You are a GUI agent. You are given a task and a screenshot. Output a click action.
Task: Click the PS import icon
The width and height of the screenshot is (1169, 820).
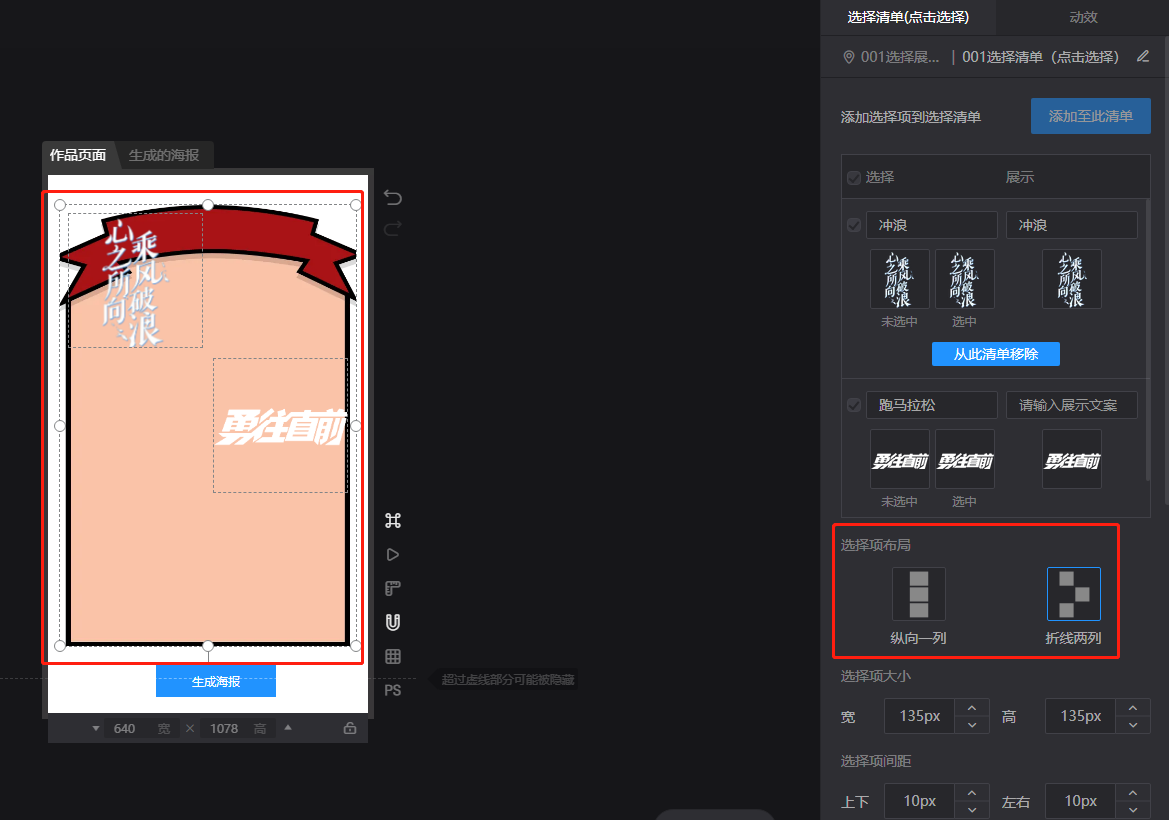point(393,690)
